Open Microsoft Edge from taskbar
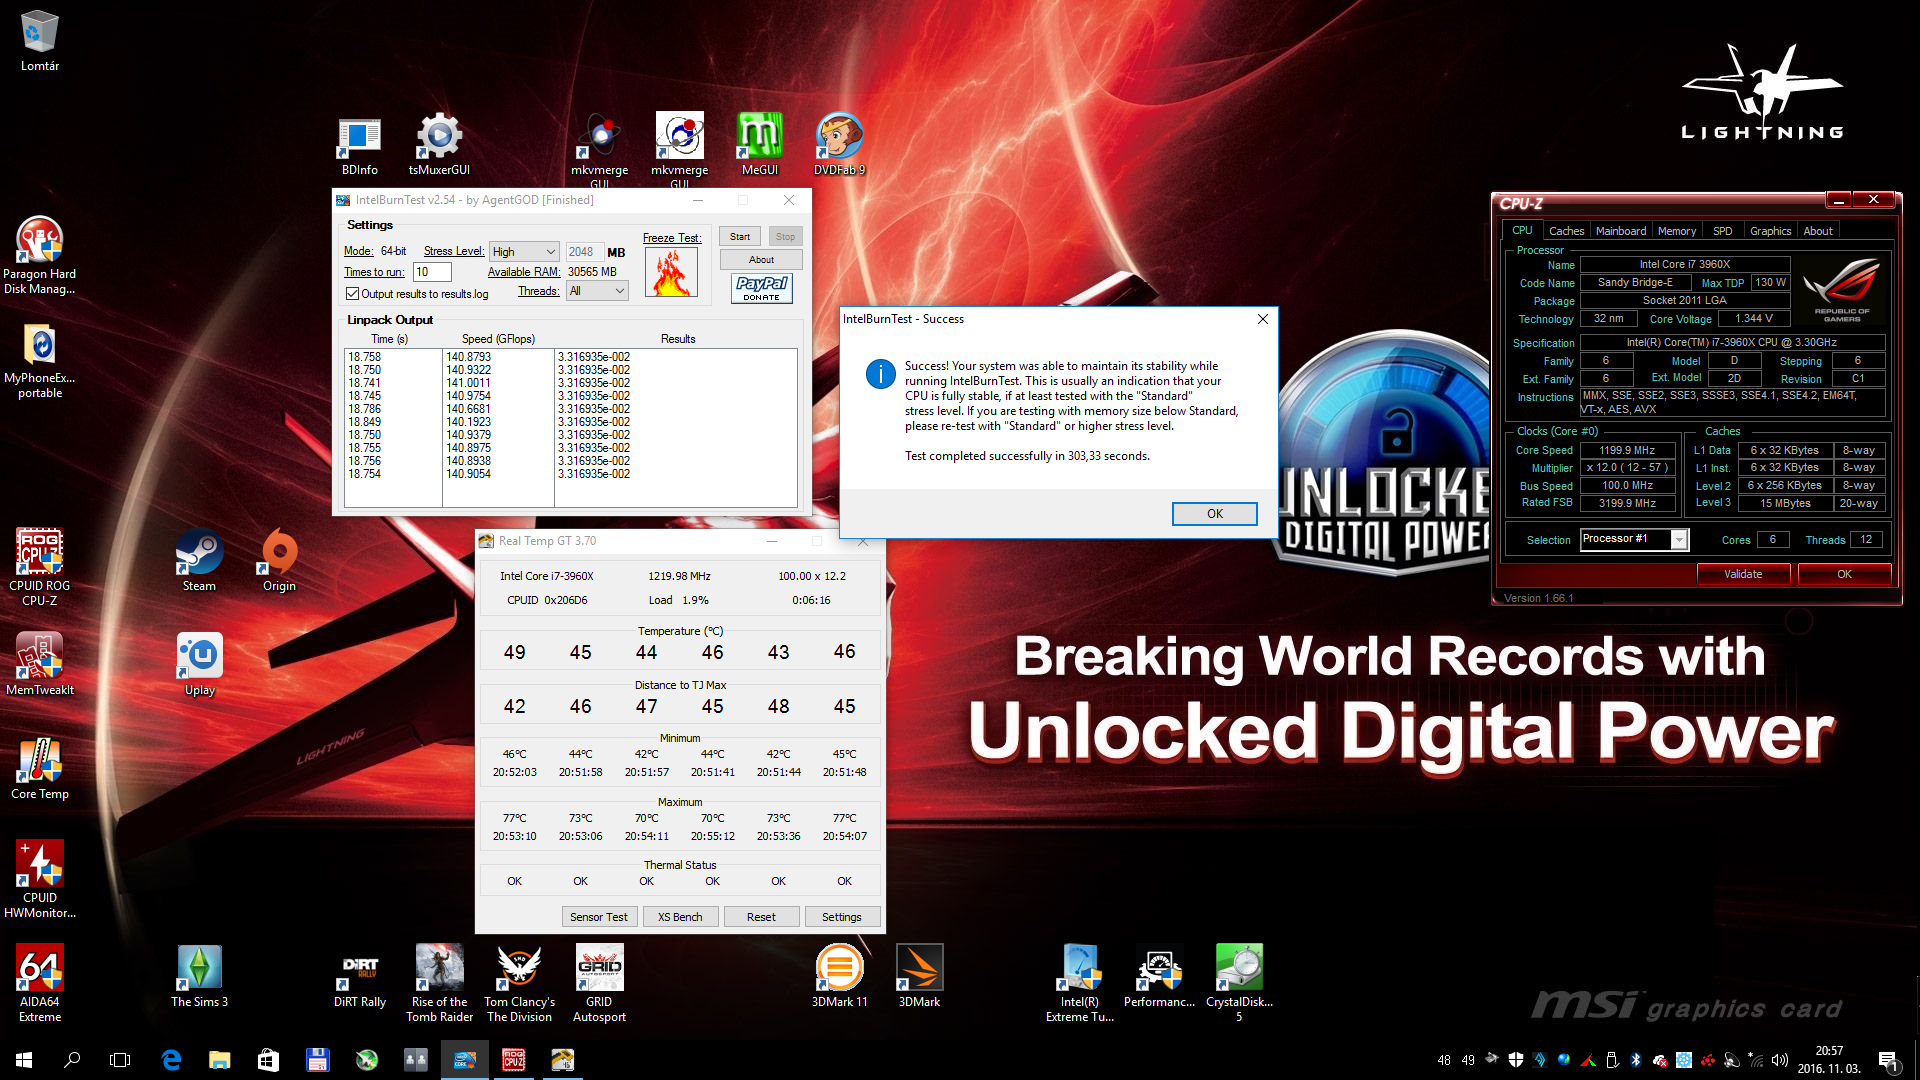1920x1080 pixels. tap(171, 1060)
